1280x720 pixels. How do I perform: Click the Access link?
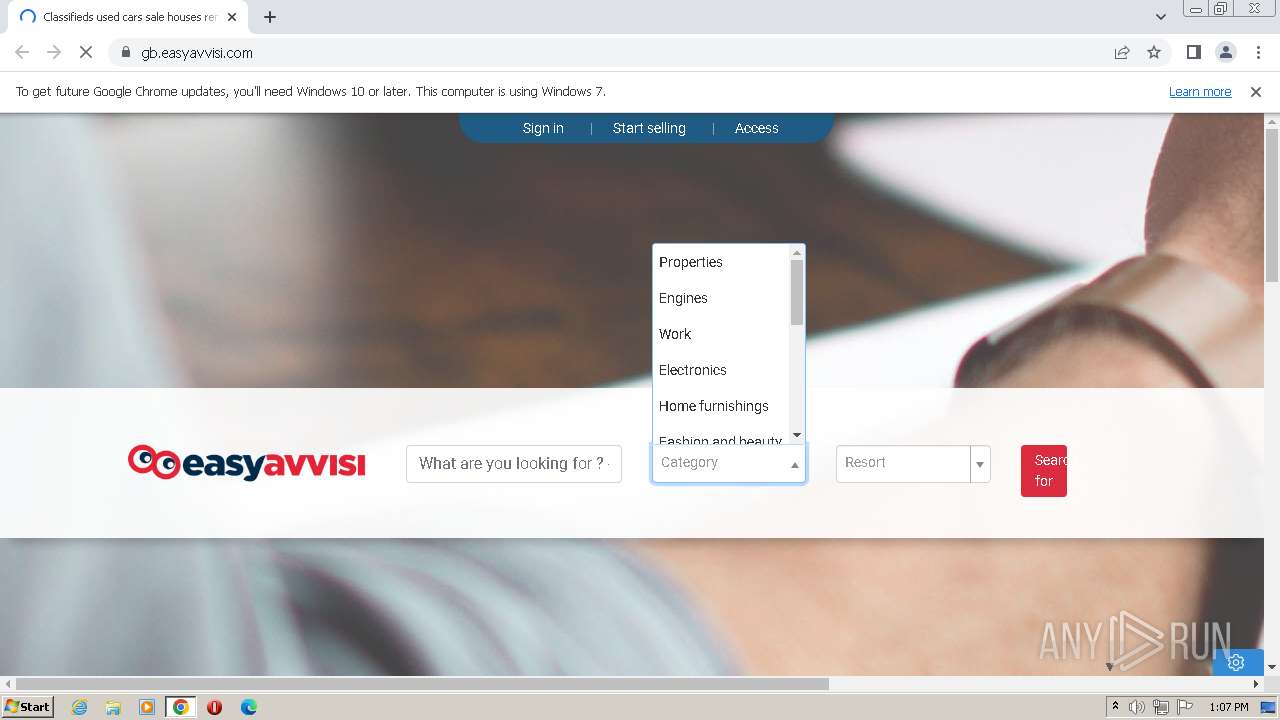coord(756,128)
